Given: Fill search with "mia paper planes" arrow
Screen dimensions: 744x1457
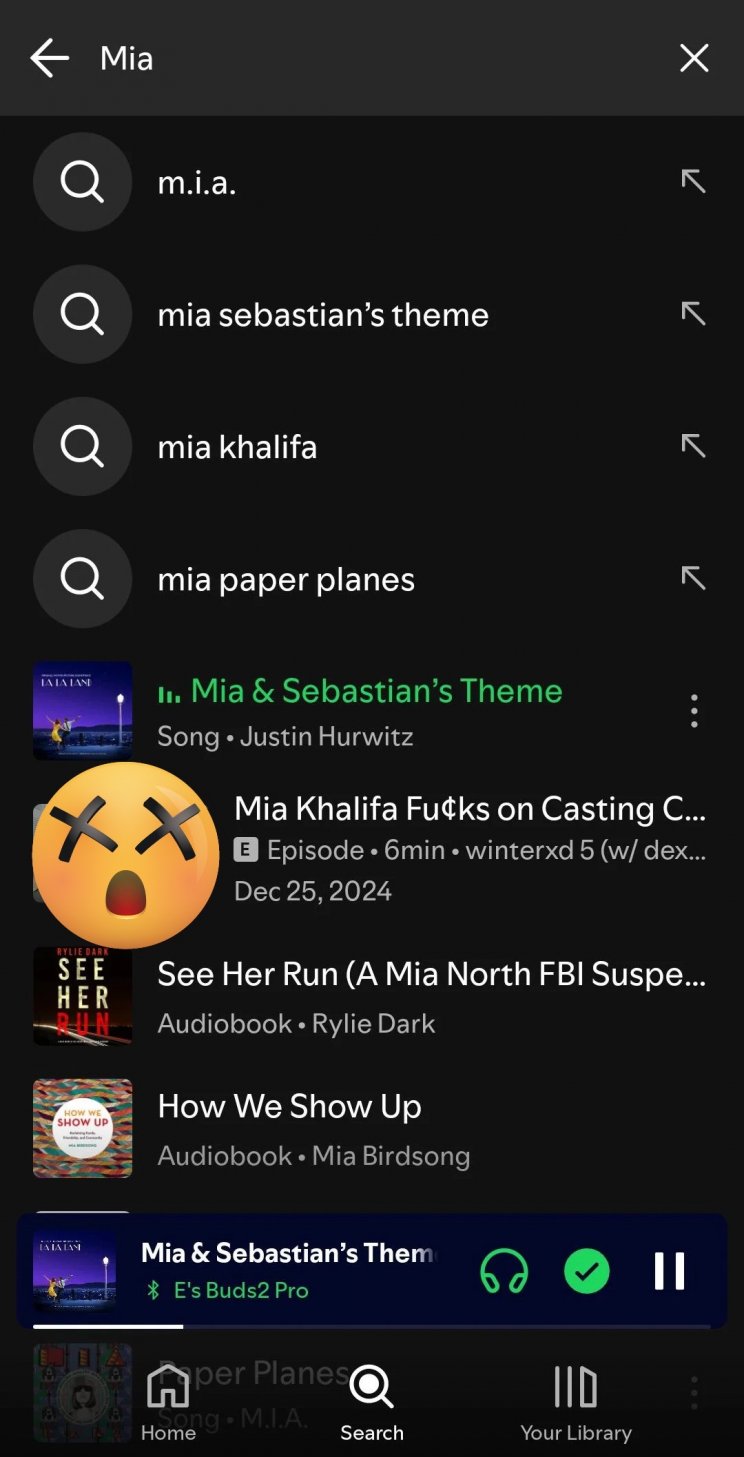Looking at the screenshot, I should (693, 578).
